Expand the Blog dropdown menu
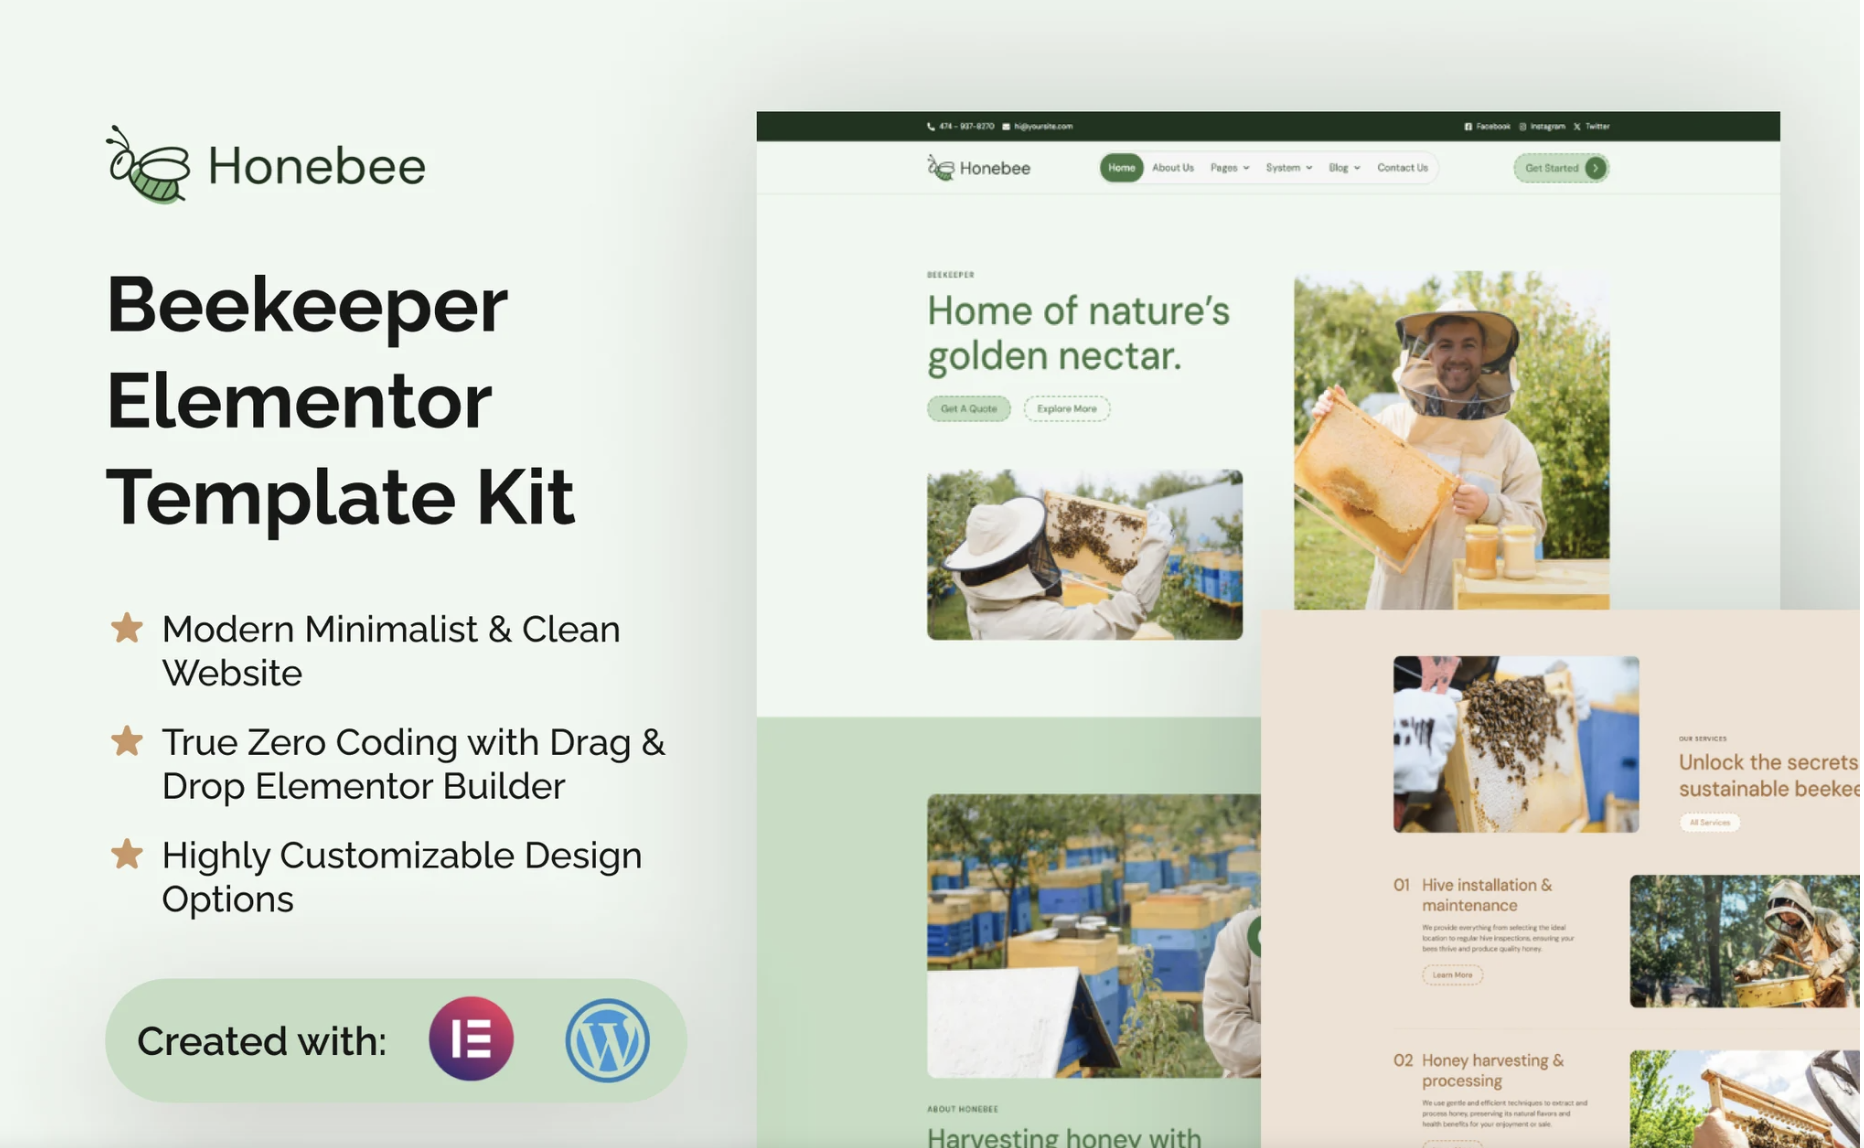Screen dimensions: 1864x1148 (1344, 168)
